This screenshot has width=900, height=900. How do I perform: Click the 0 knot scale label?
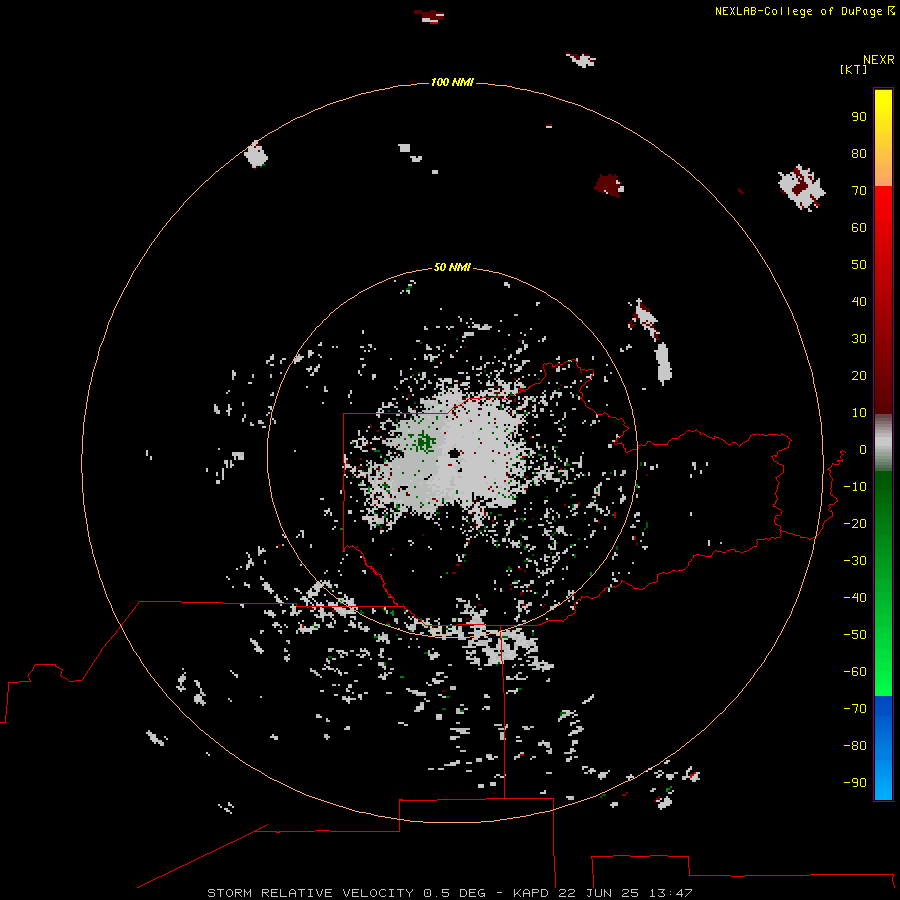[863, 449]
